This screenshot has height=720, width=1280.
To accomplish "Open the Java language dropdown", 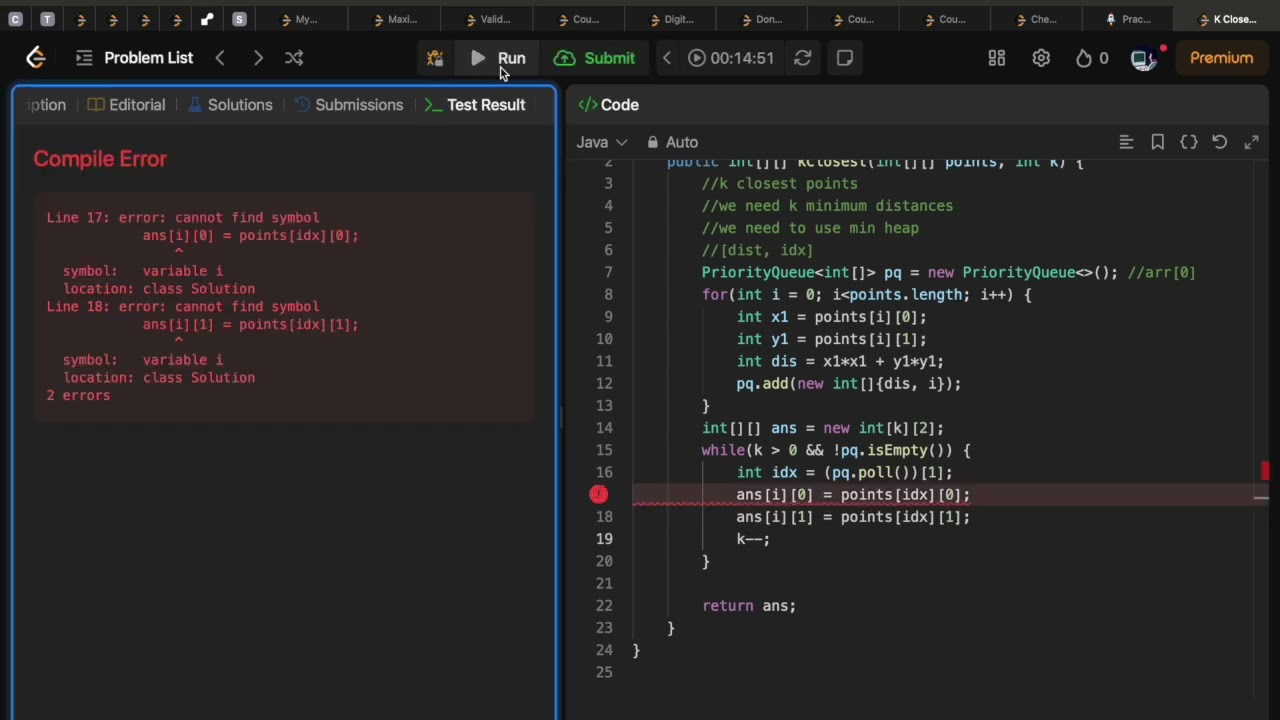I will coord(601,142).
